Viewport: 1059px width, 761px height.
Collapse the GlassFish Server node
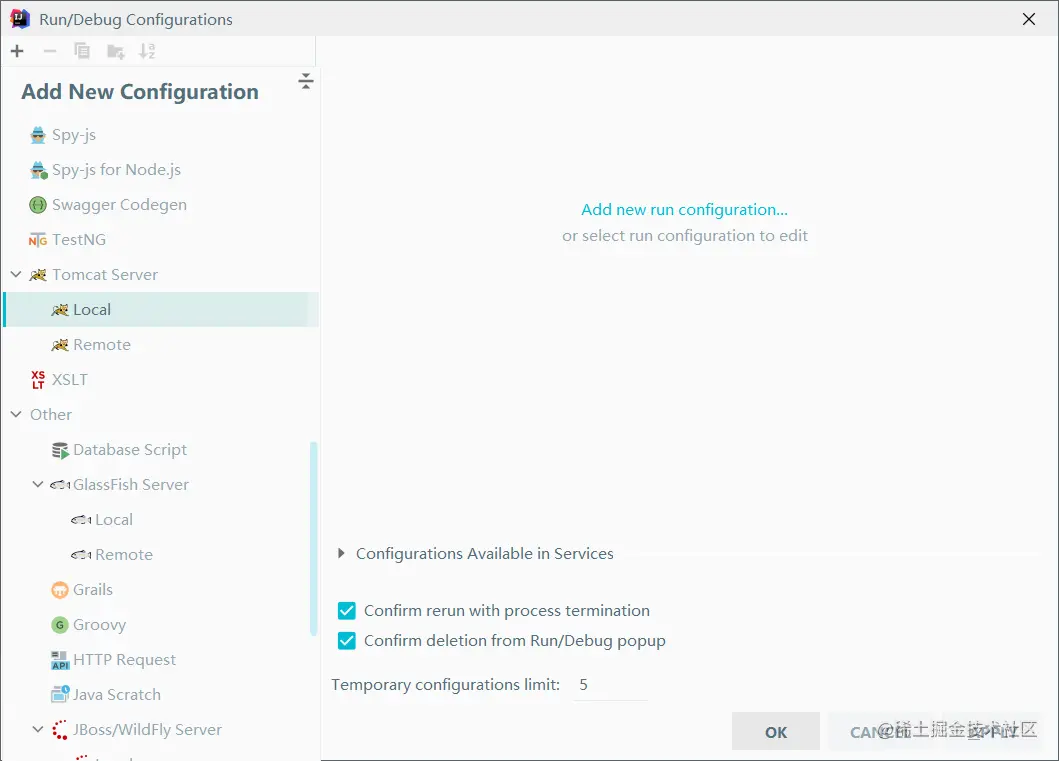38,484
